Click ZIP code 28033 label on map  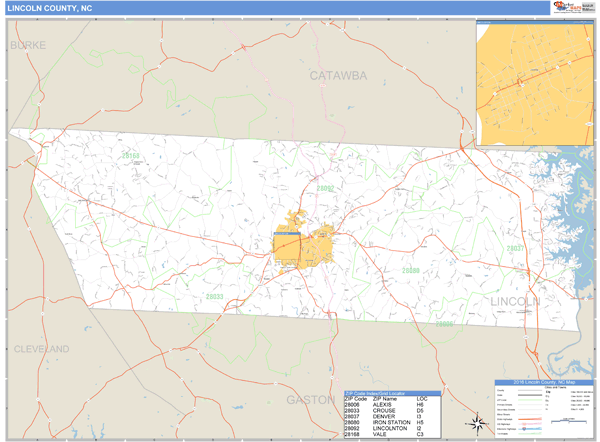214,296
